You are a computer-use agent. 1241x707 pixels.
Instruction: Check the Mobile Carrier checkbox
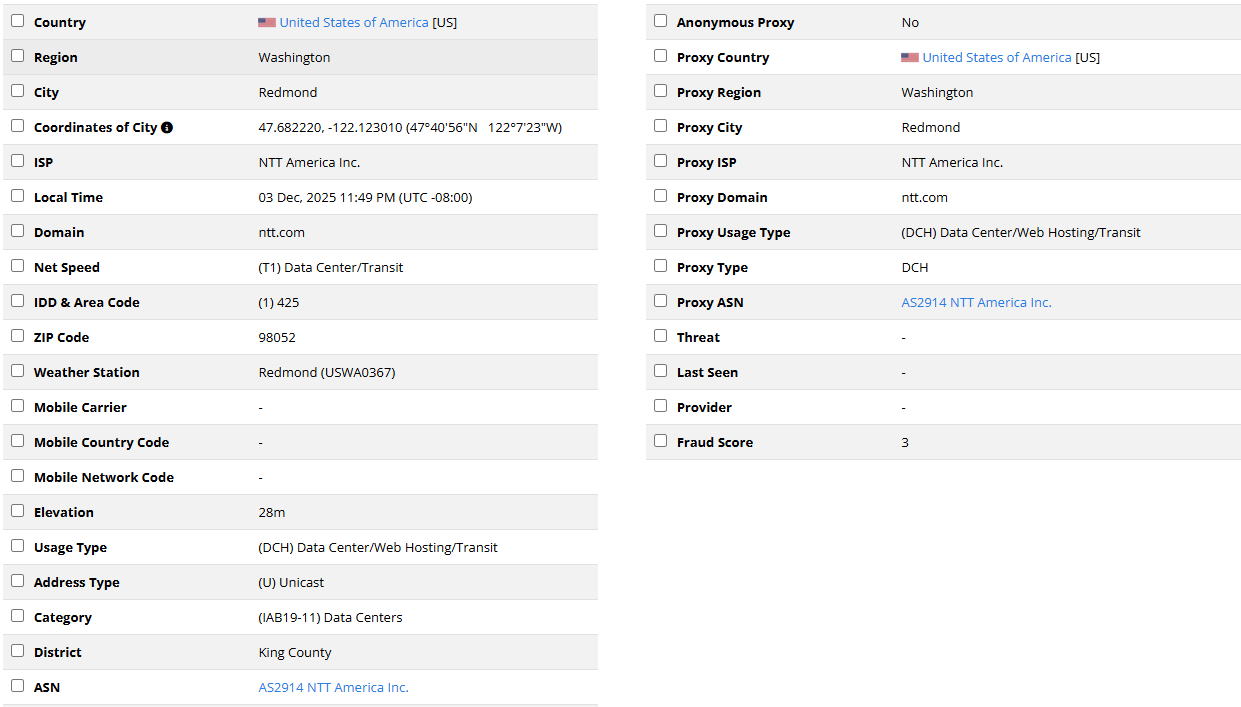18,406
